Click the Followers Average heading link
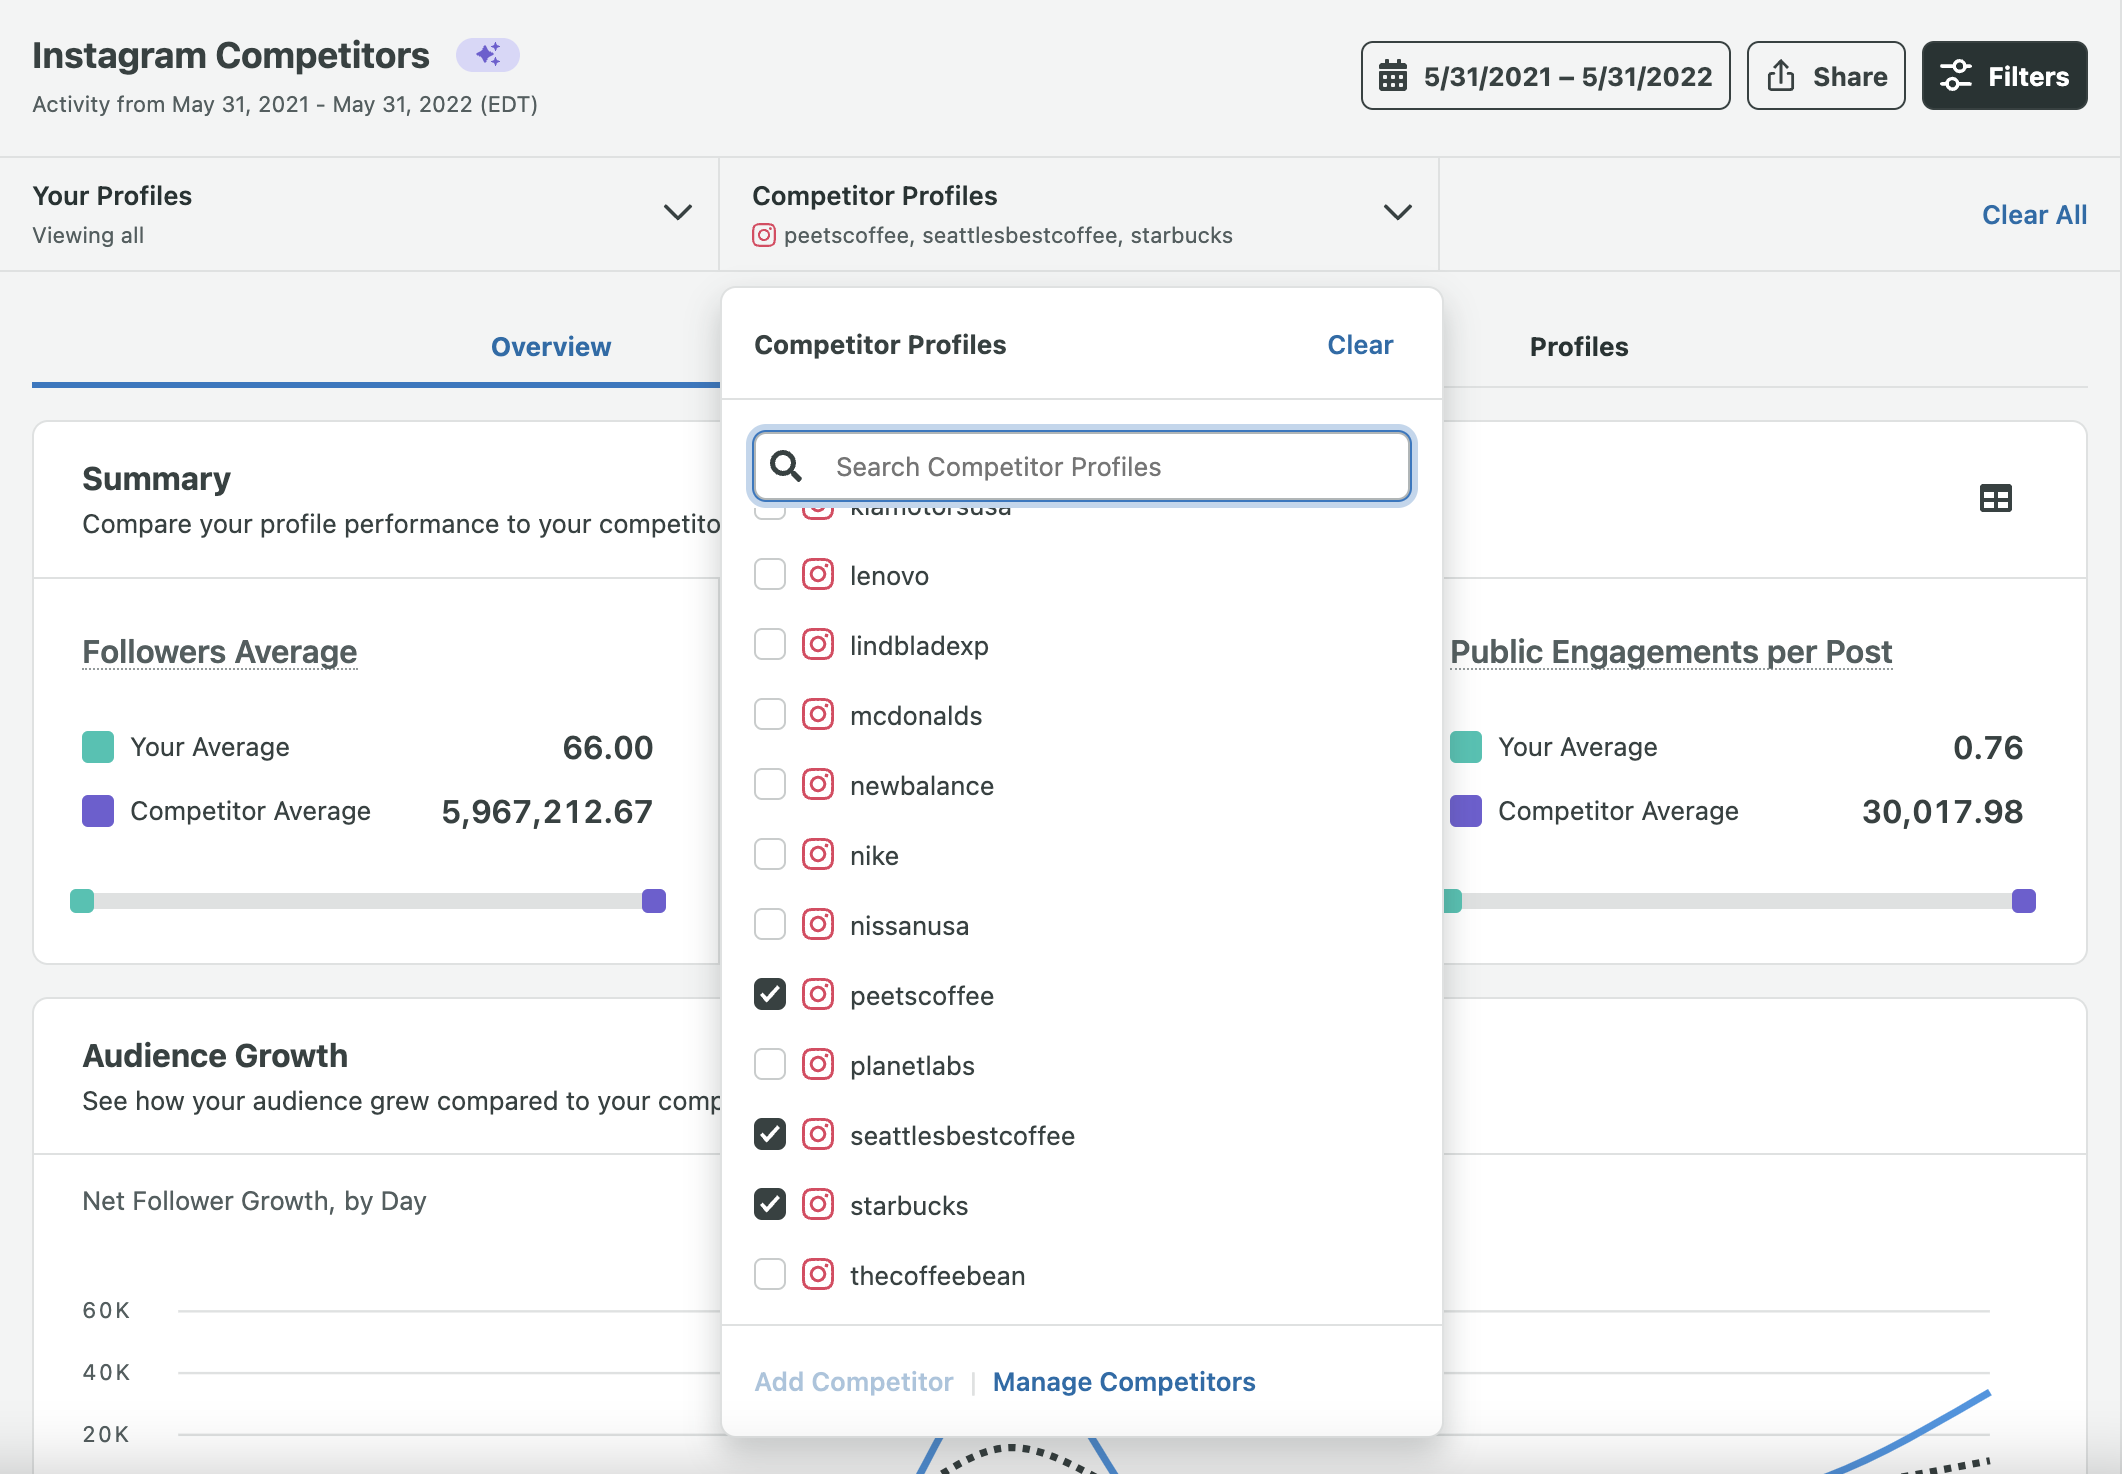2122x1474 pixels. coord(220,652)
